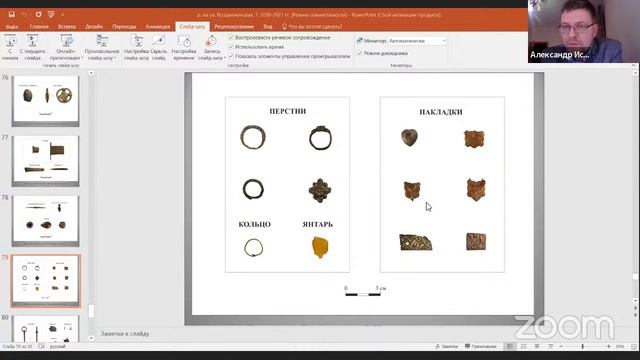Toggle 'Показать элементы управления проигрывателем' checkbox
The width and height of the screenshot is (640, 360).
(x=231, y=56)
